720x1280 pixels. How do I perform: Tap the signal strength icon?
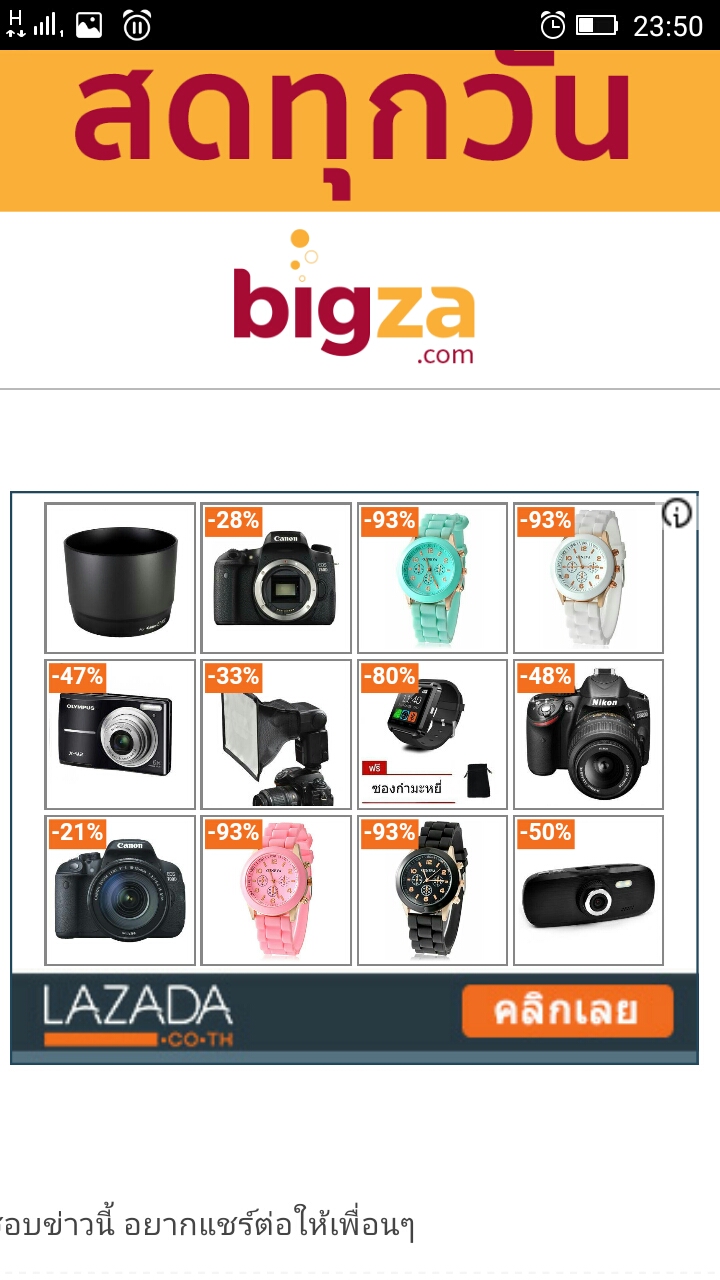(x=46, y=25)
